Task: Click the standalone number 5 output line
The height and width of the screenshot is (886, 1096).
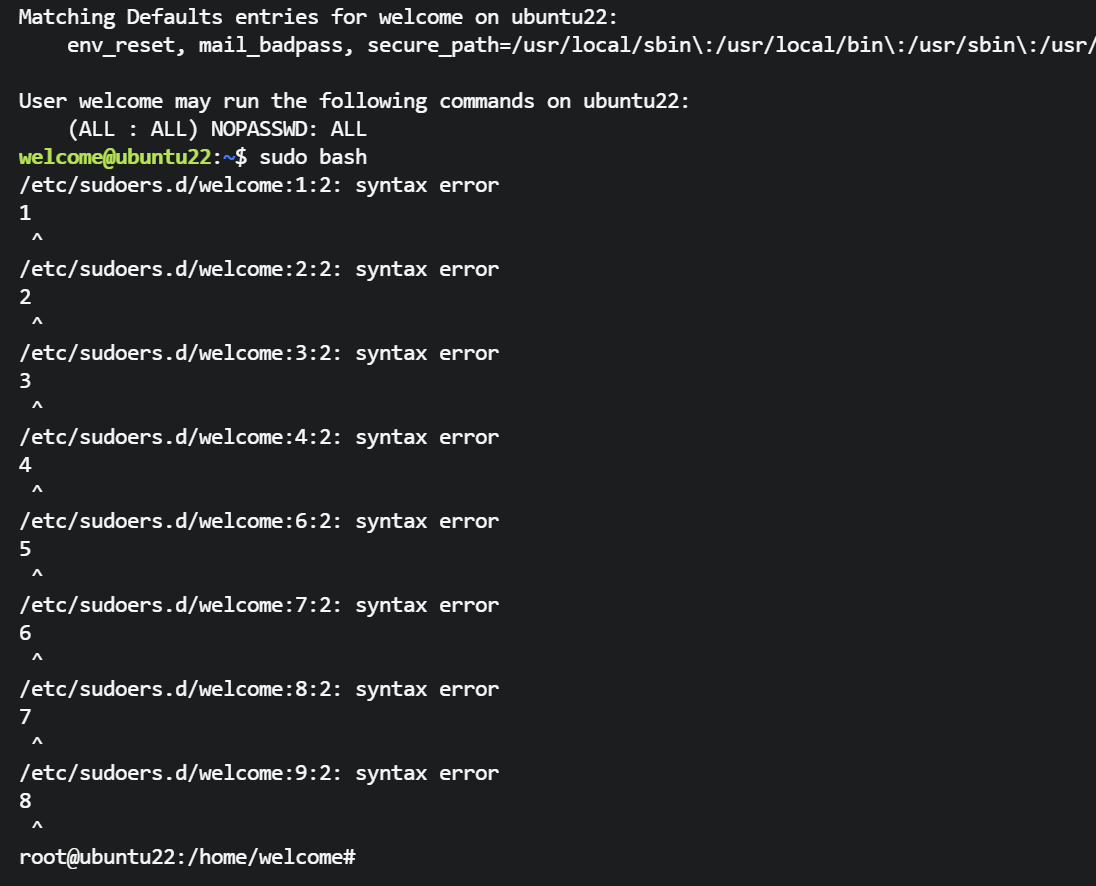Action: pos(25,549)
